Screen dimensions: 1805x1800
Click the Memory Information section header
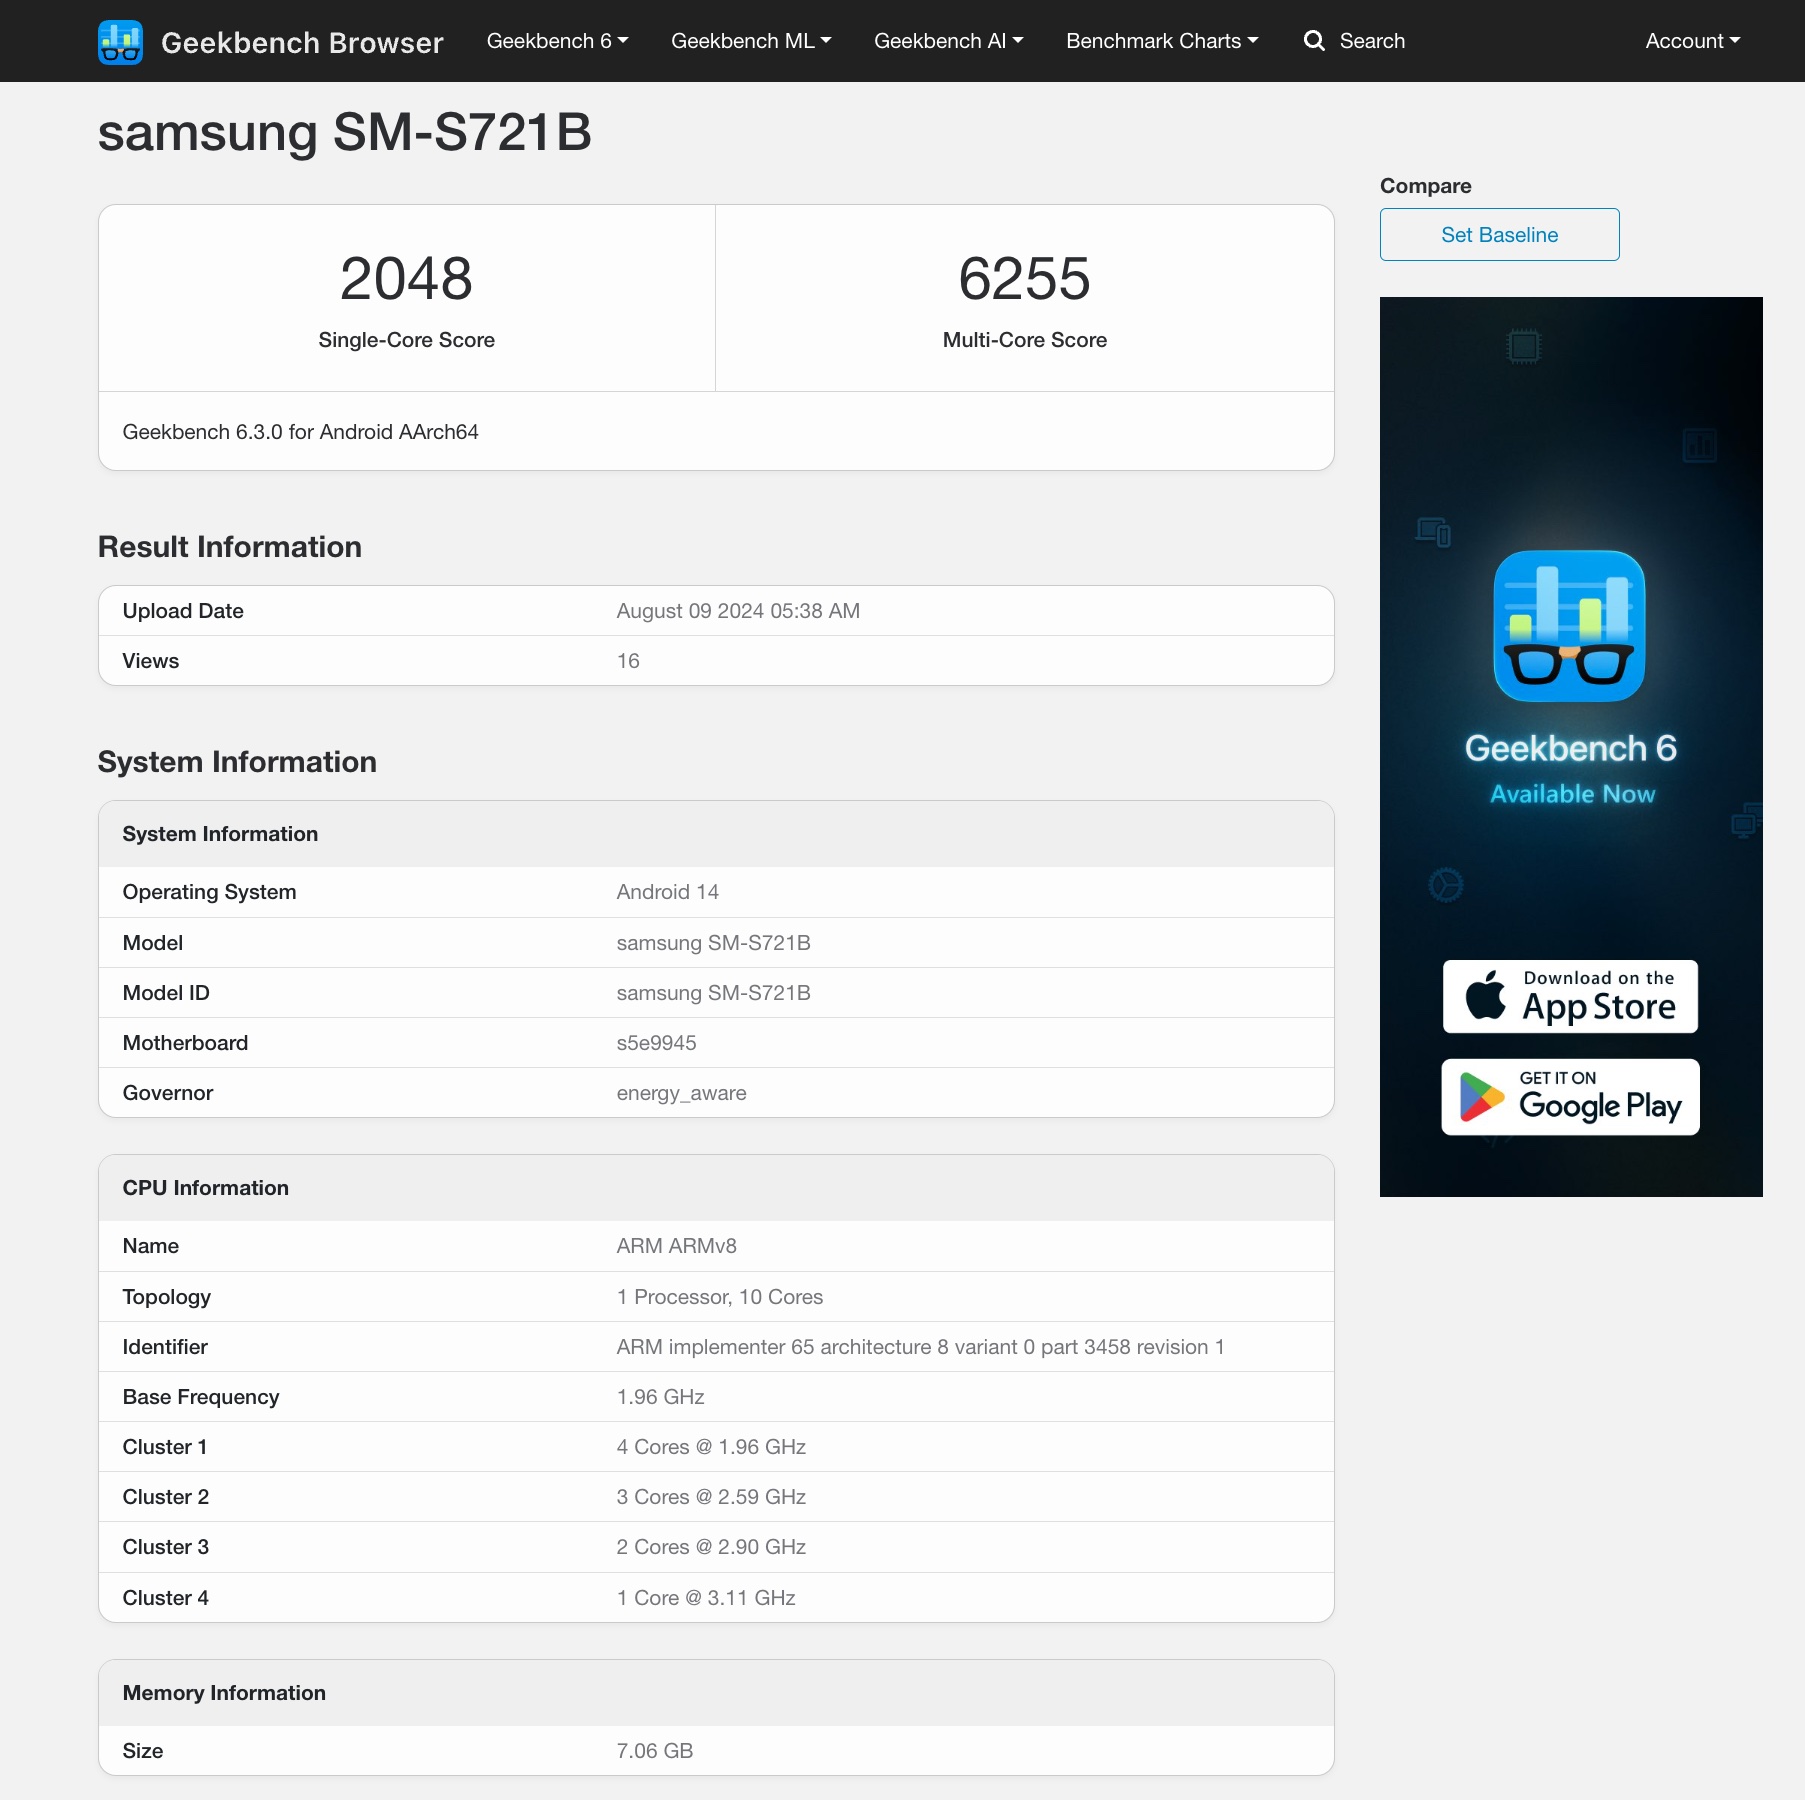[716, 1693]
